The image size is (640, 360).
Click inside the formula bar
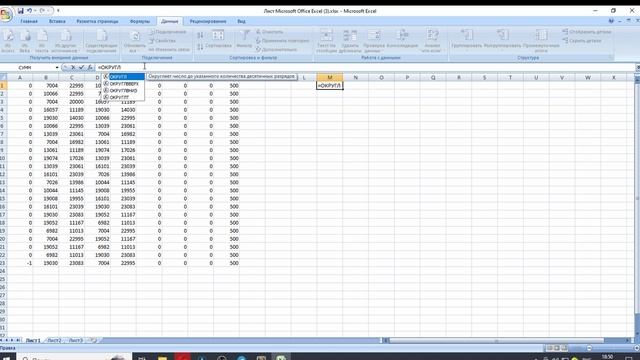tap(365, 67)
